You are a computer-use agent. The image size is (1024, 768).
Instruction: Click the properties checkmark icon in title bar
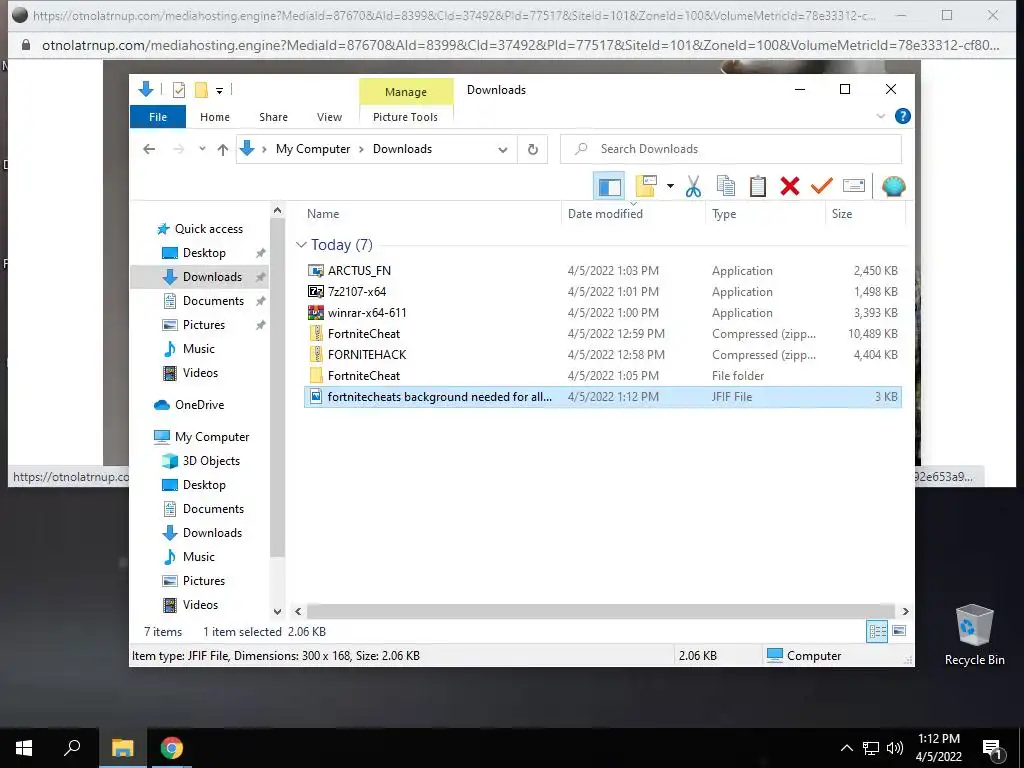tap(178, 90)
